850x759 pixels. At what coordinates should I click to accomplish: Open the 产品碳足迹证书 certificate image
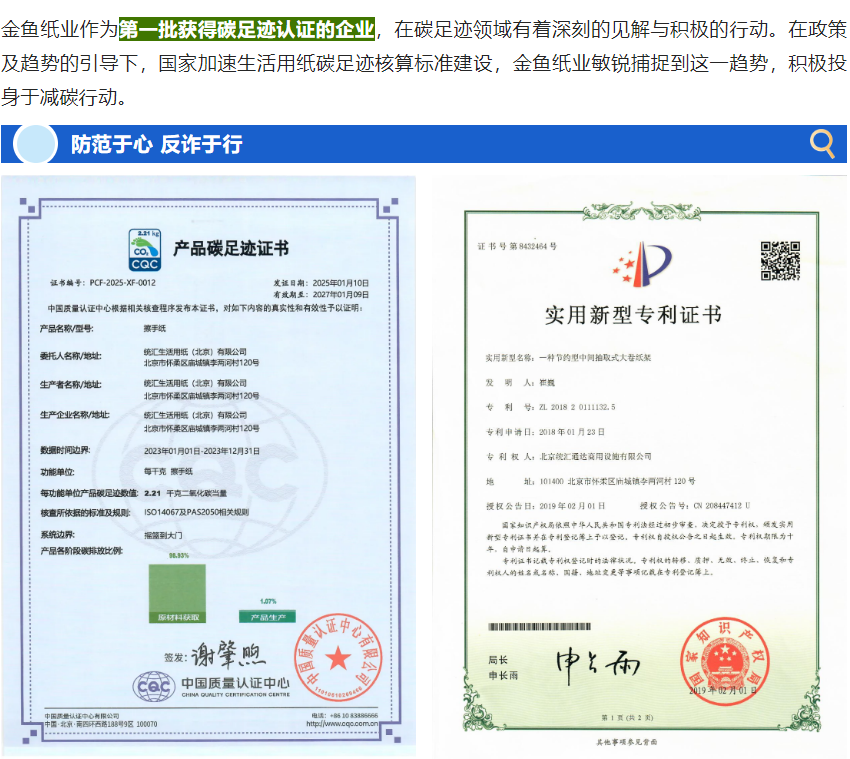click(208, 466)
